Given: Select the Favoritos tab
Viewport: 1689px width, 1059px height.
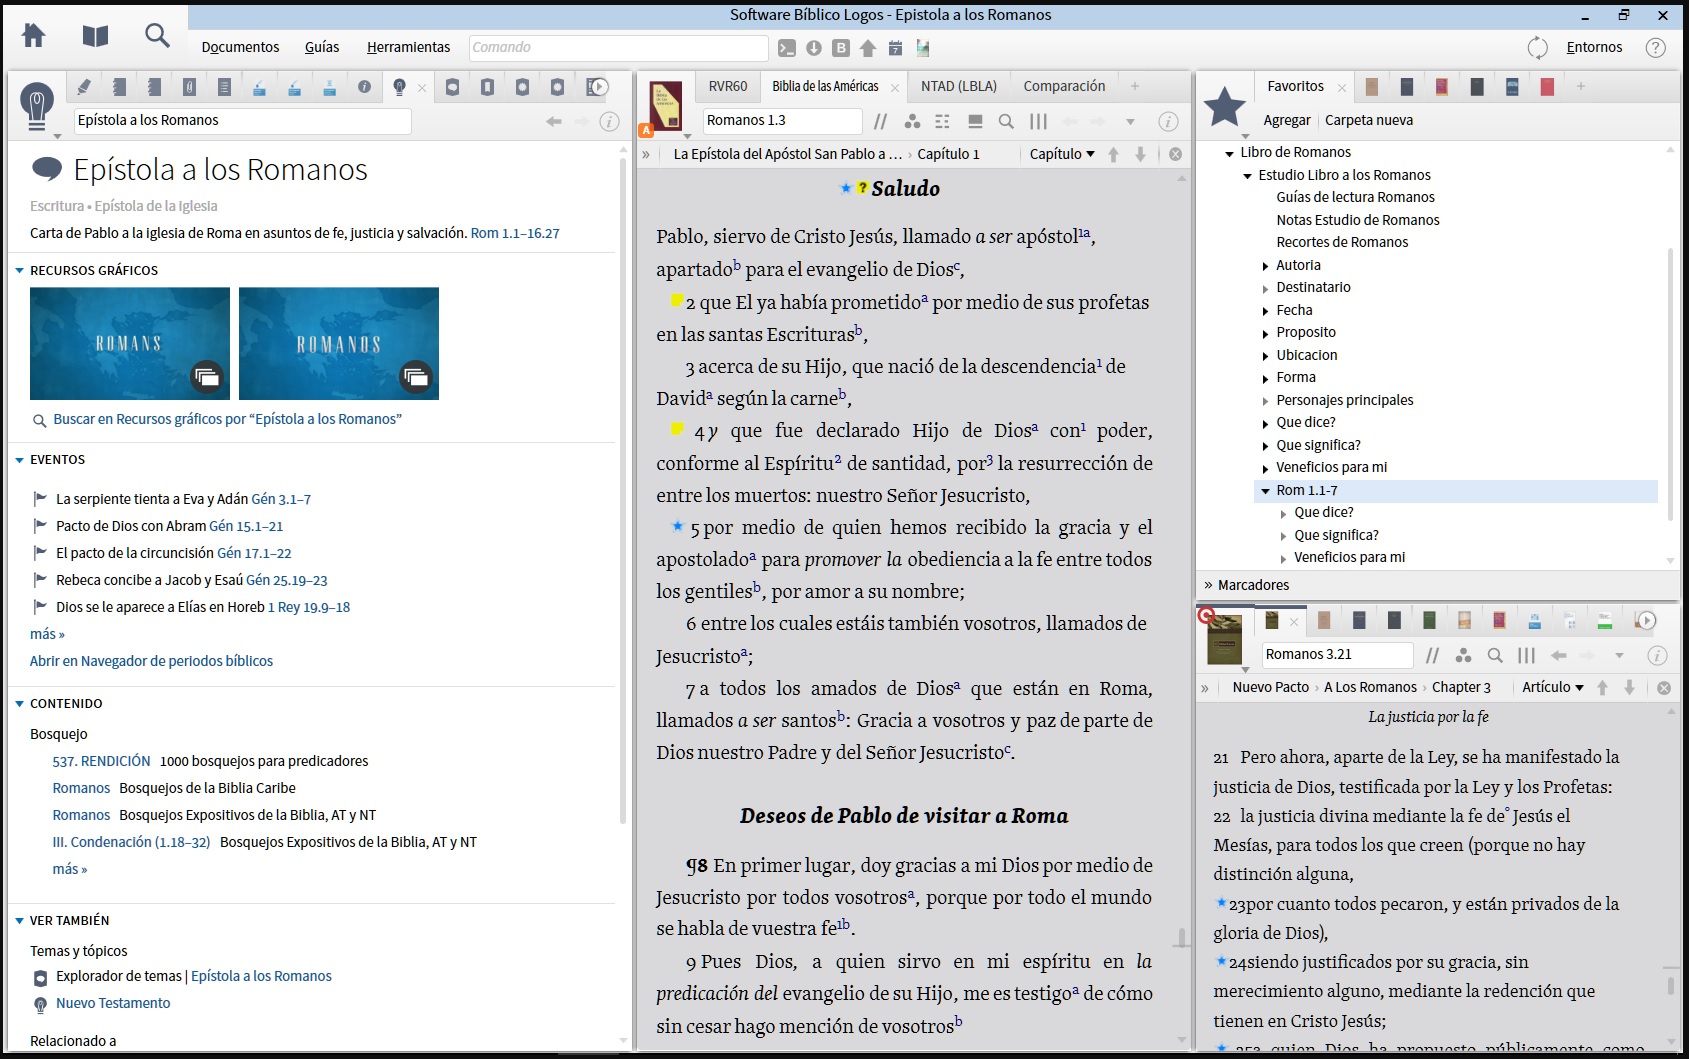Looking at the screenshot, I should [x=1295, y=86].
